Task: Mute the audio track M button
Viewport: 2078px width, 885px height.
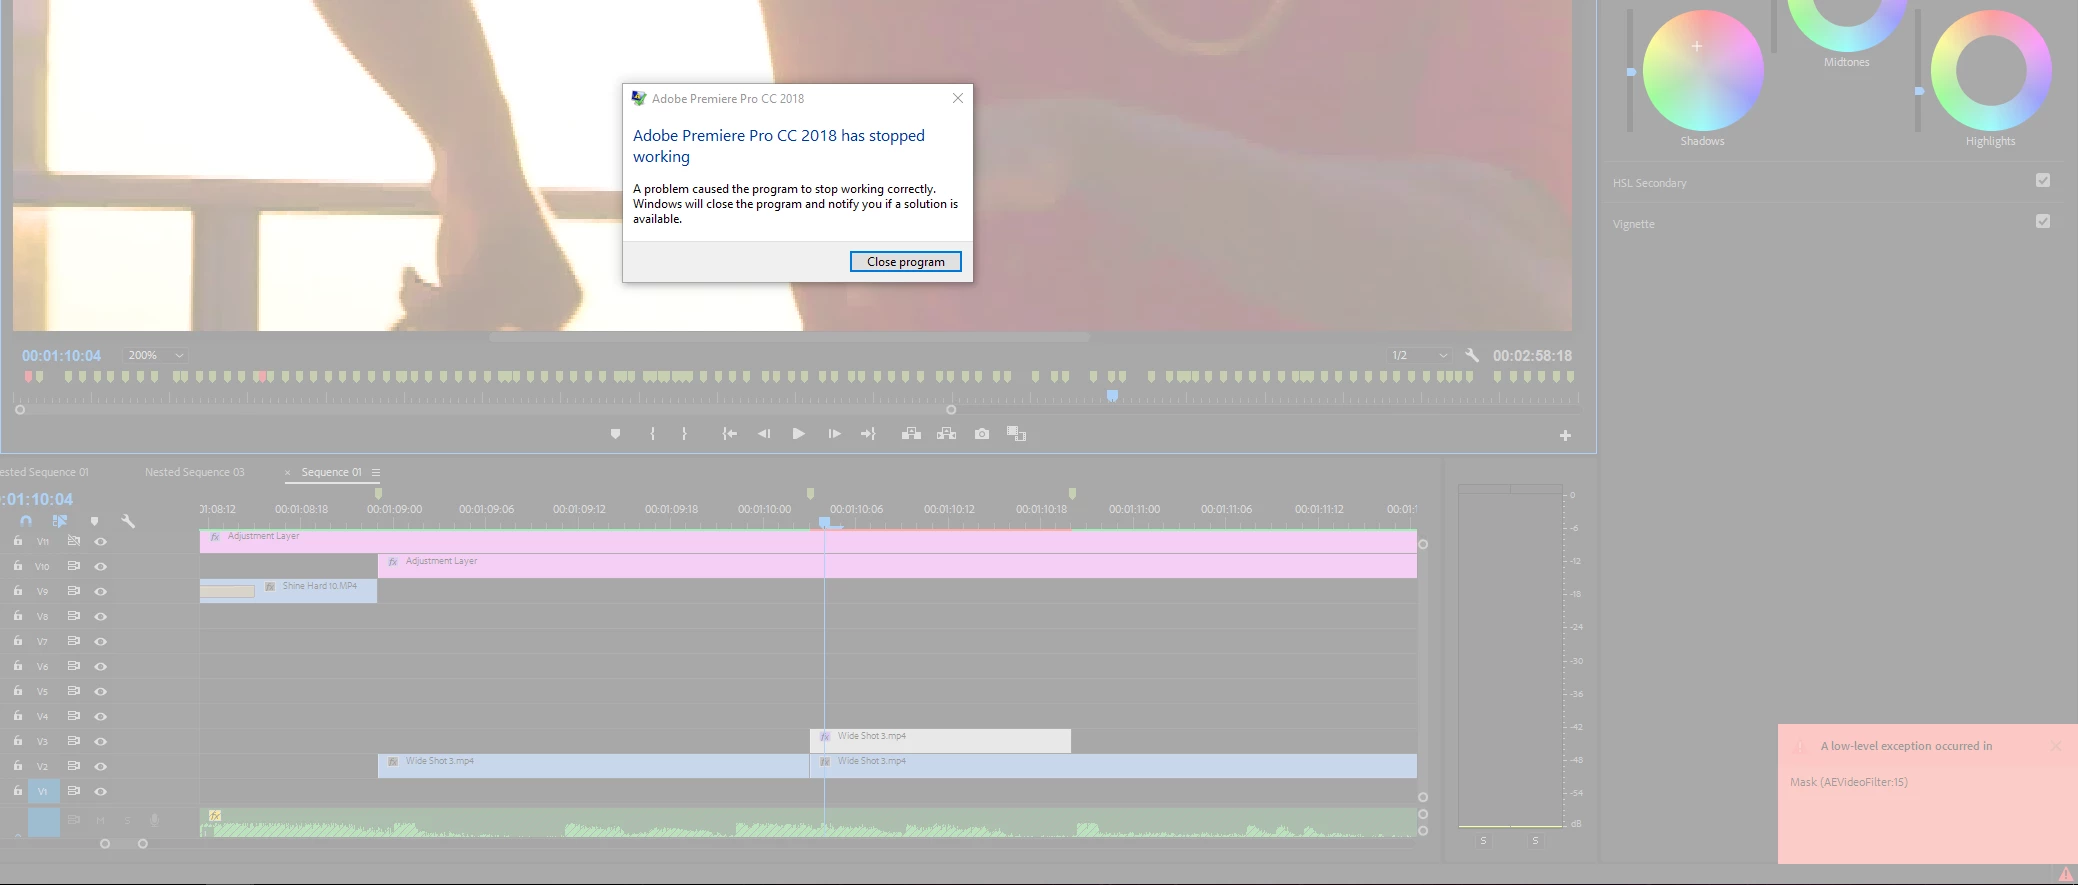Action: (100, 820)
